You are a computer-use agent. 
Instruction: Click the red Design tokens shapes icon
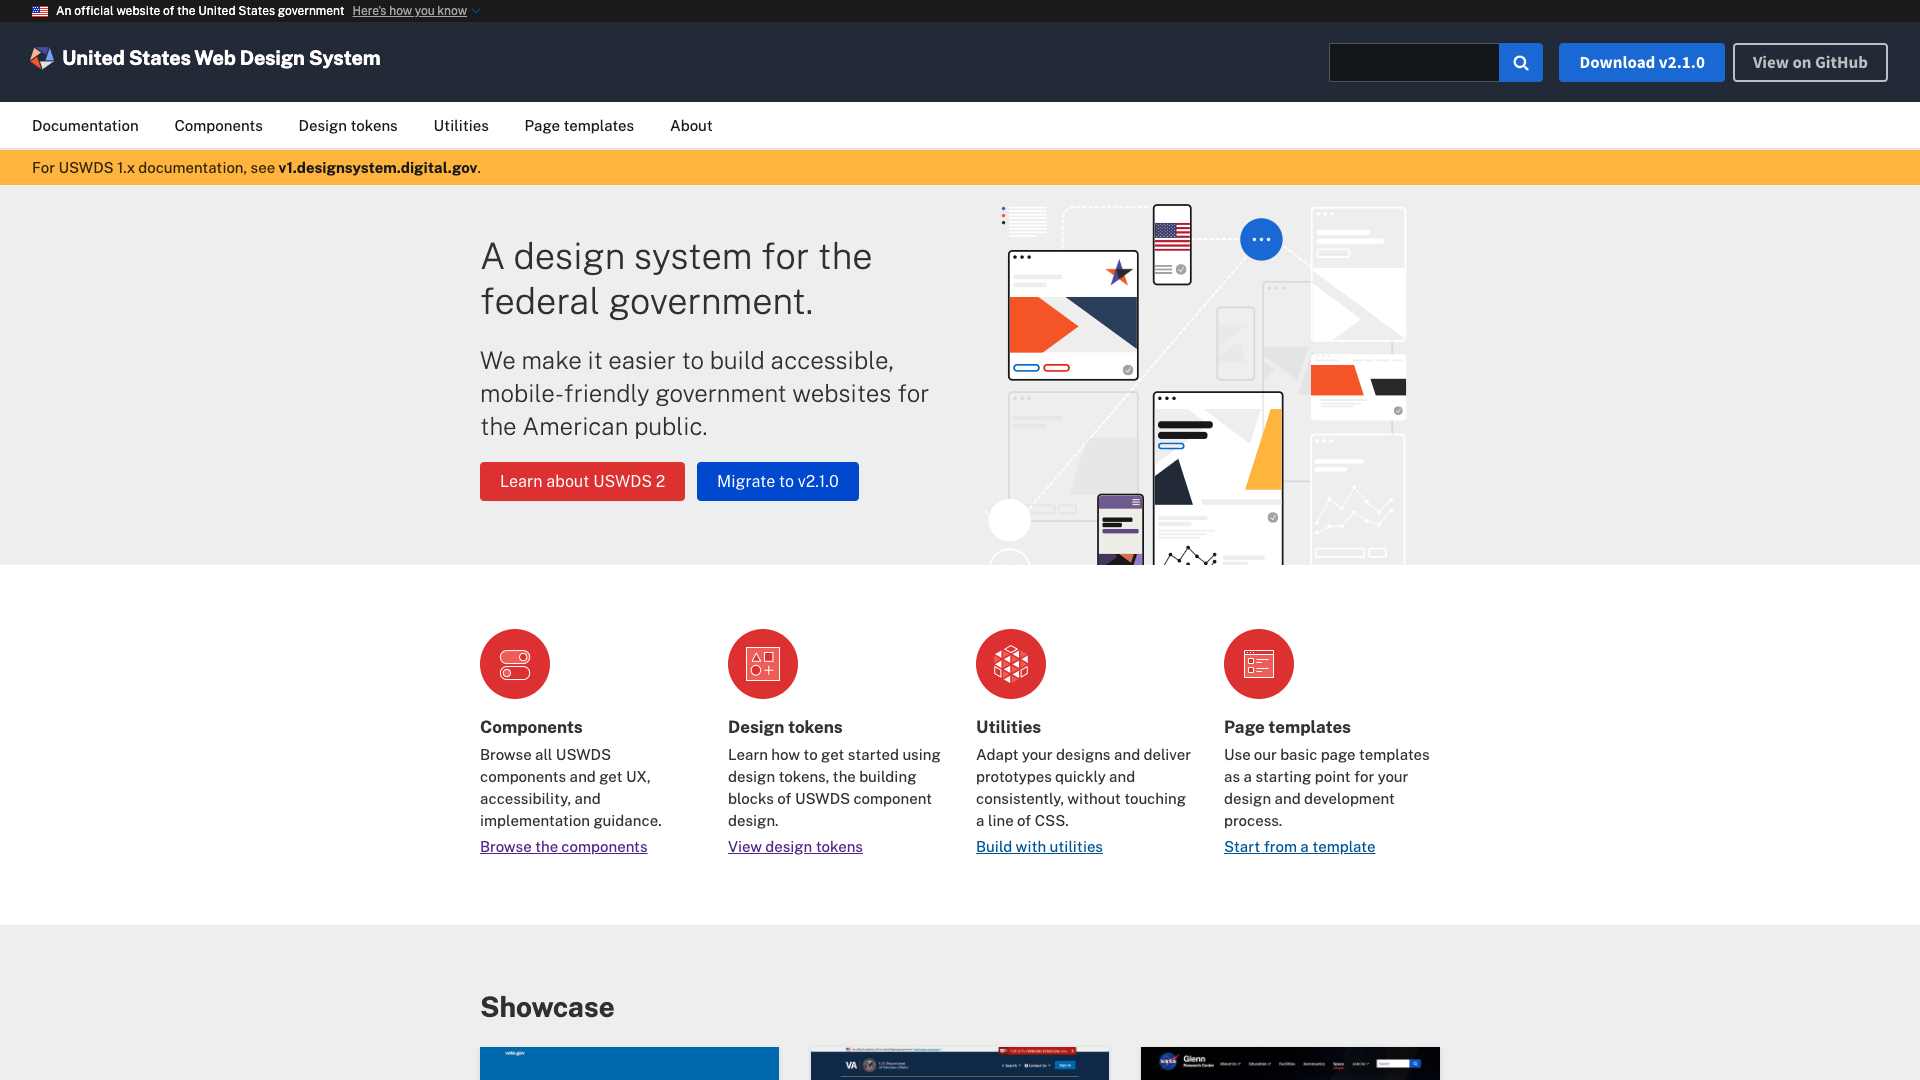[x=763, y=664]
